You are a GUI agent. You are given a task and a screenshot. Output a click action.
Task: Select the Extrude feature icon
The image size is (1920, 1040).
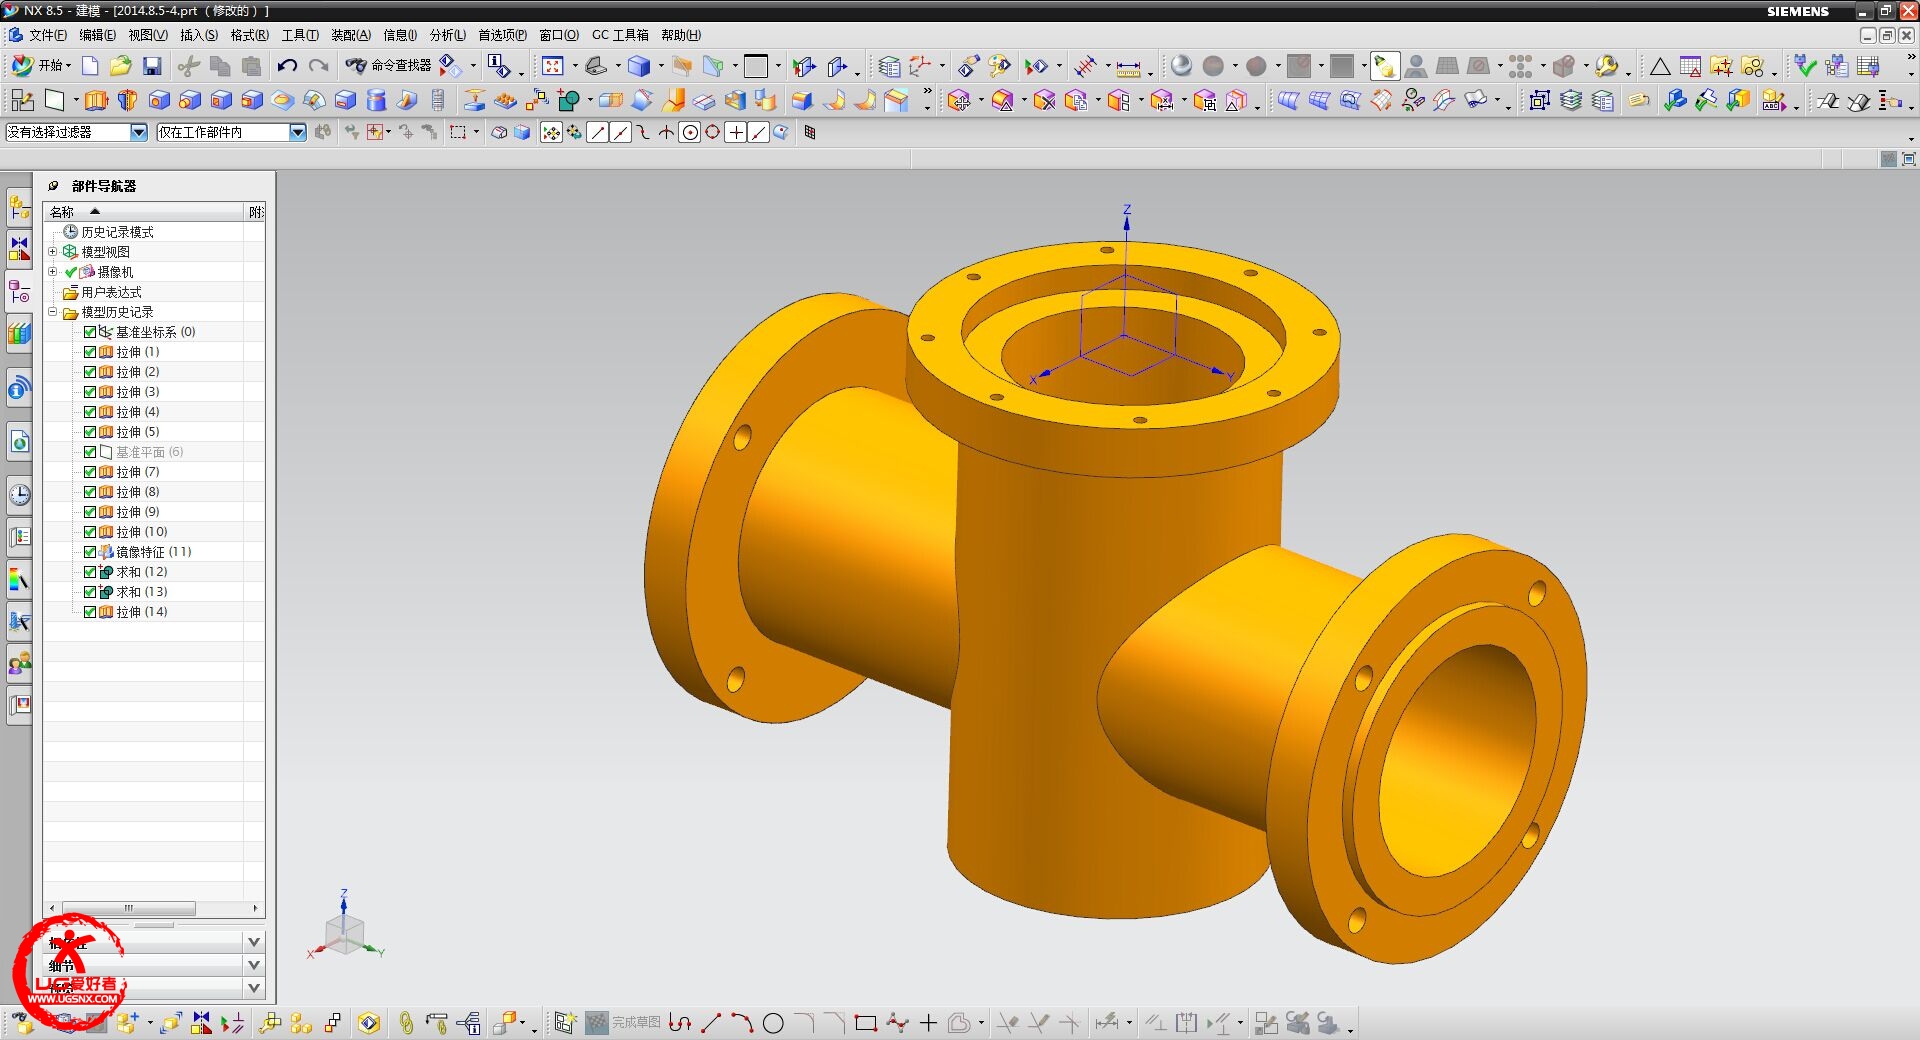(x=96, y=100)
